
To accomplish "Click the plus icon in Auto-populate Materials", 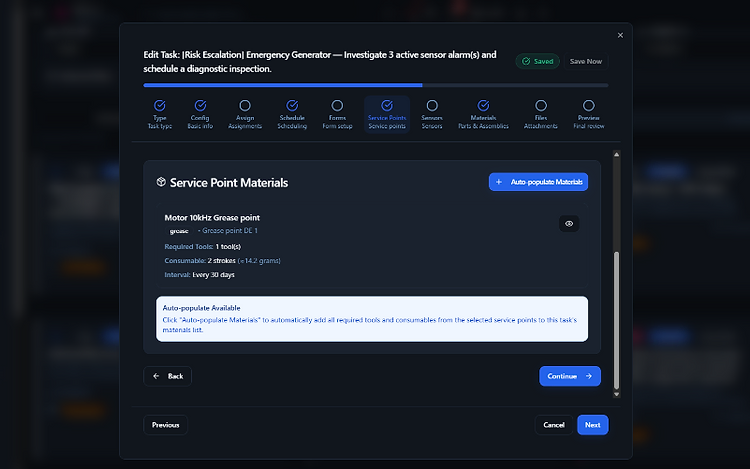I will 499,182.
